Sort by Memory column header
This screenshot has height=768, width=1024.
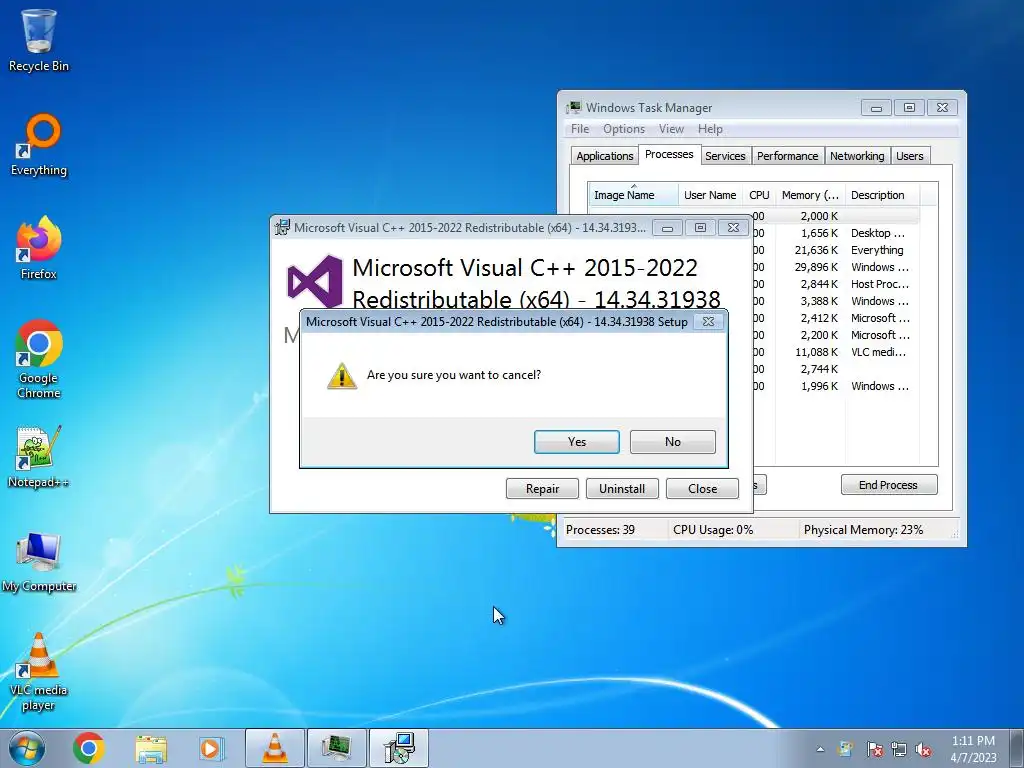click(x=810, y=195)
